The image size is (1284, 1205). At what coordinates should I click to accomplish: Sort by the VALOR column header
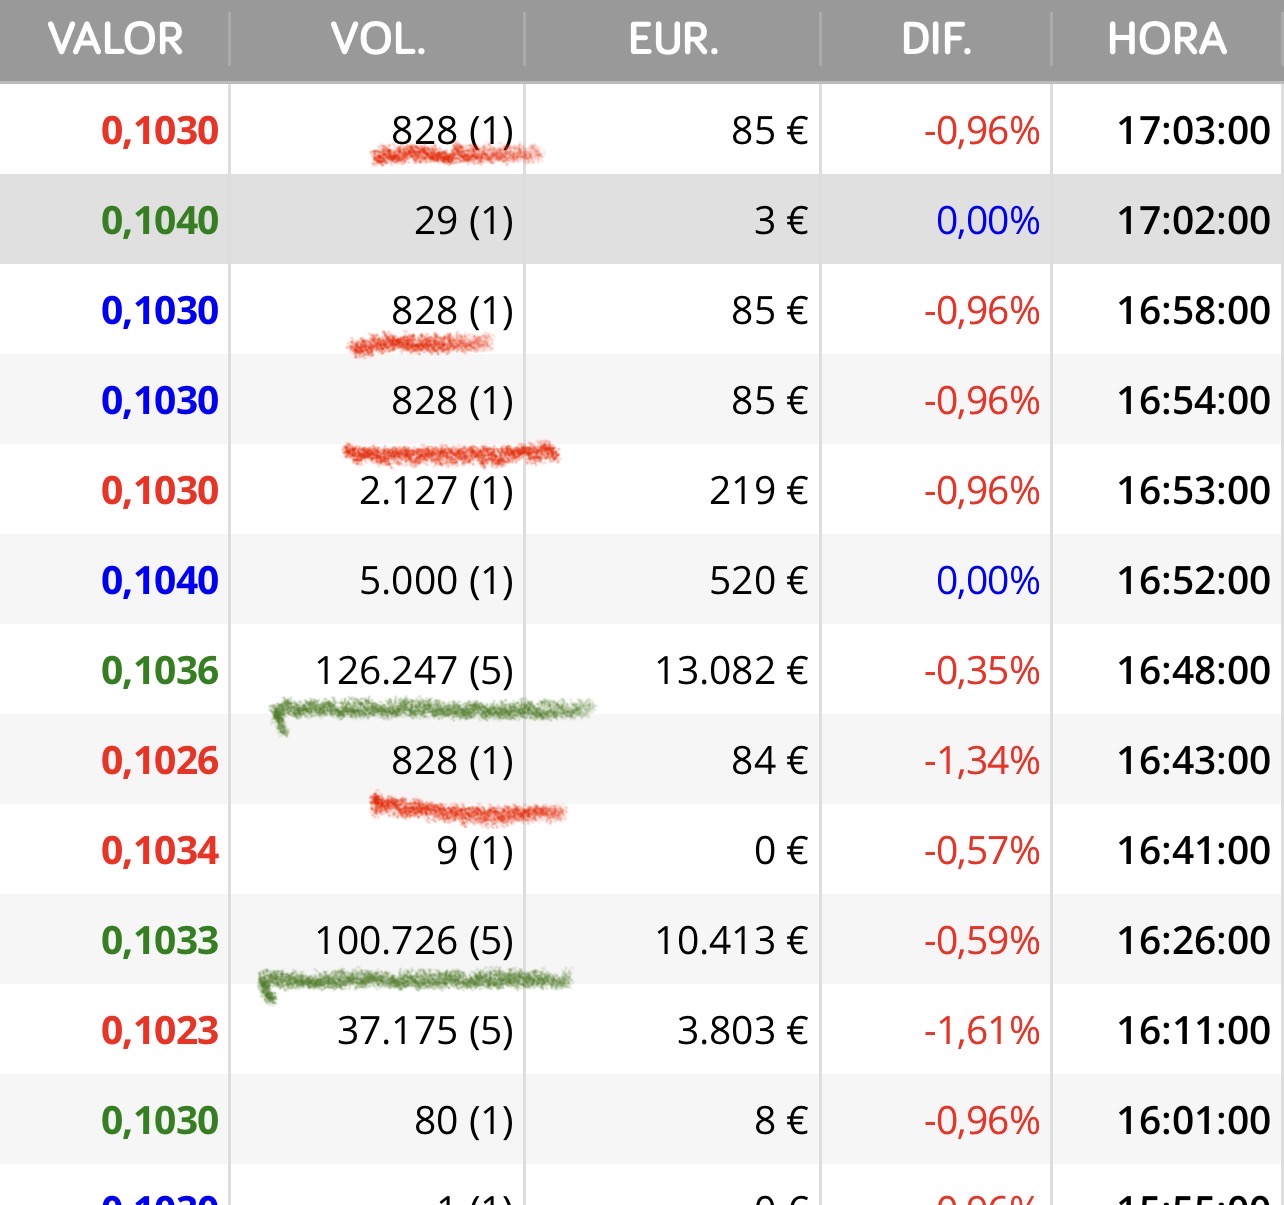[x=115, y=40]
